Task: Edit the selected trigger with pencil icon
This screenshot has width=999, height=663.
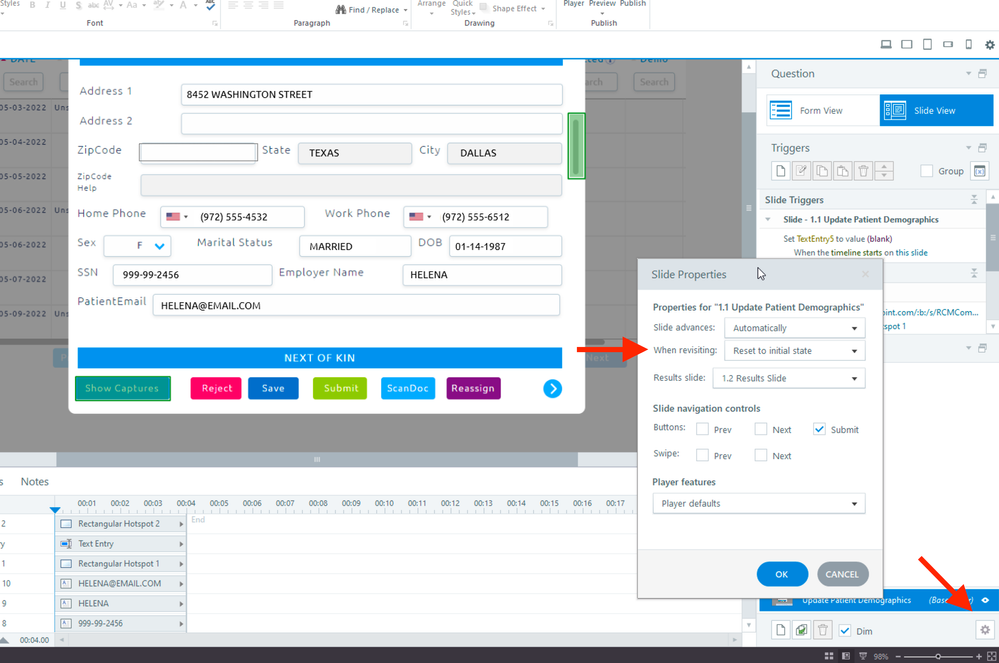Action: (x=801, y=171)
